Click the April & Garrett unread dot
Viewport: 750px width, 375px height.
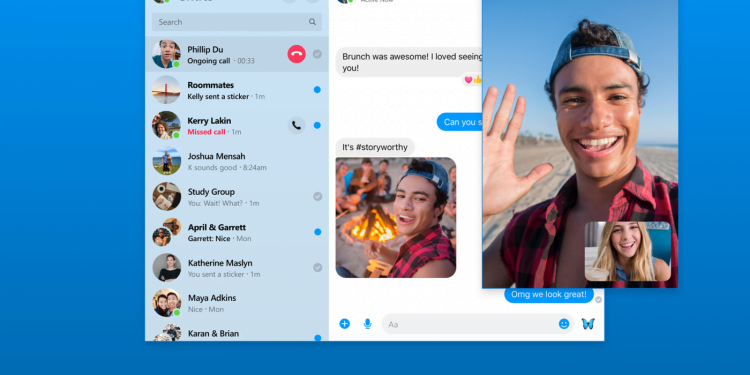318,232
